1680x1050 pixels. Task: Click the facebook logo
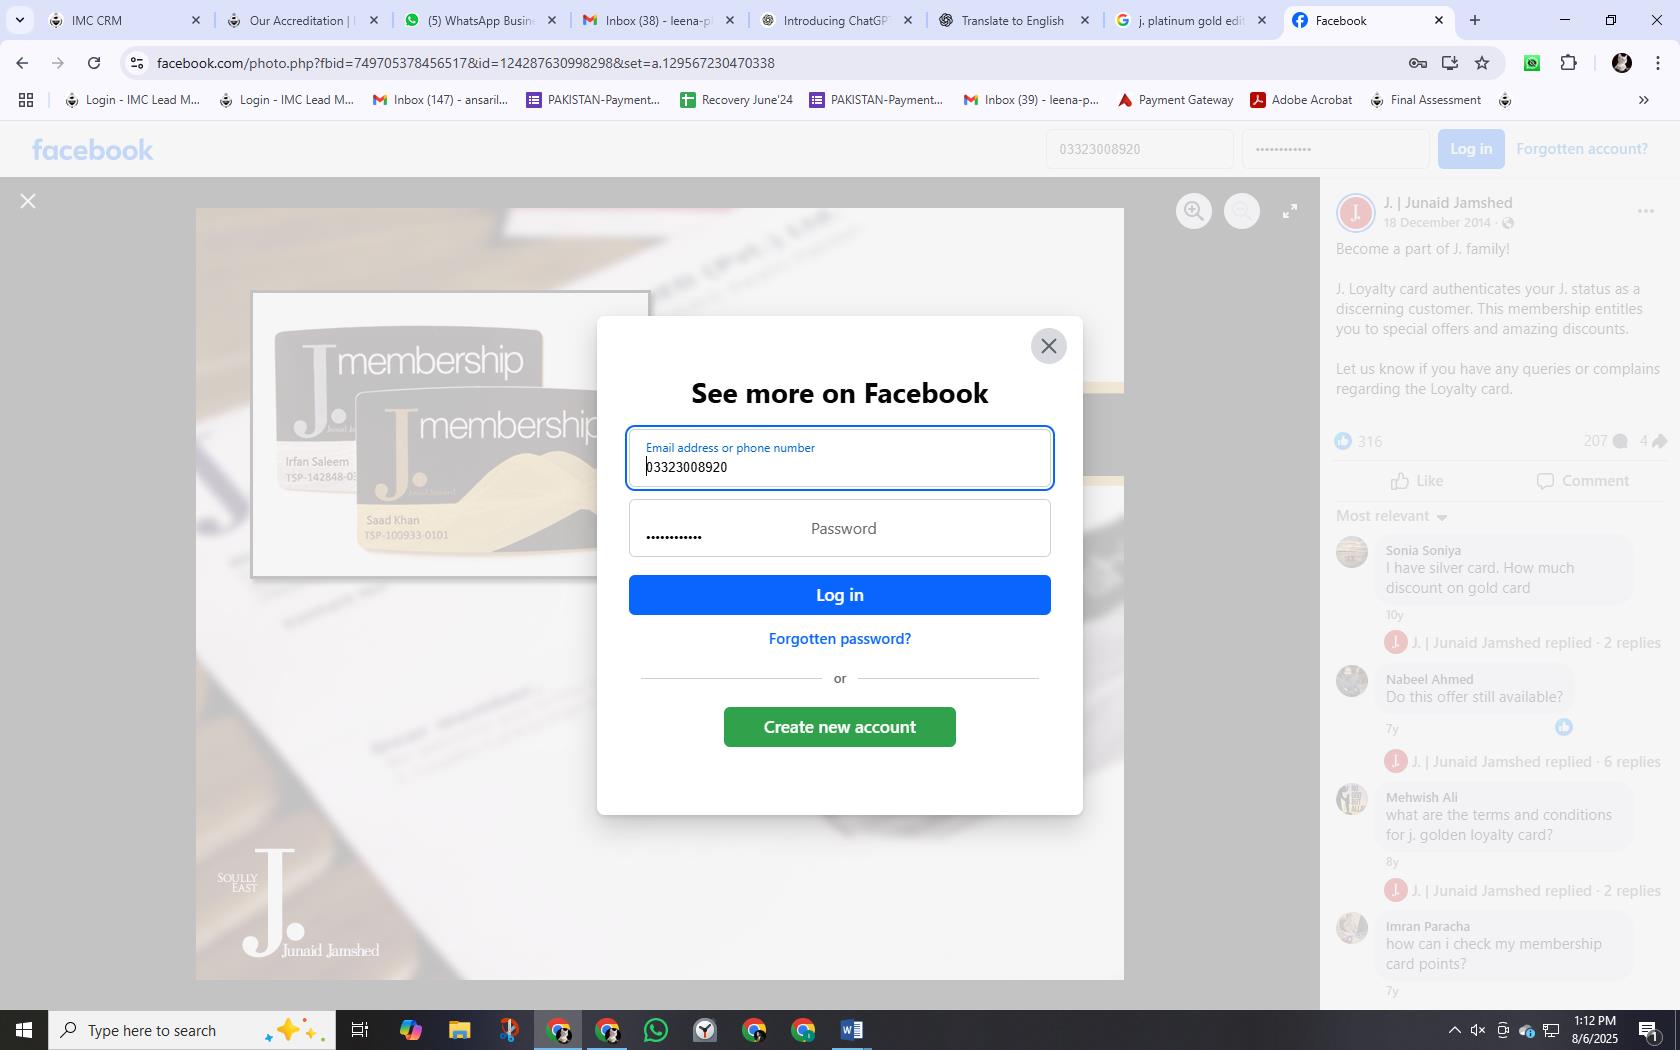coord(93,150)
